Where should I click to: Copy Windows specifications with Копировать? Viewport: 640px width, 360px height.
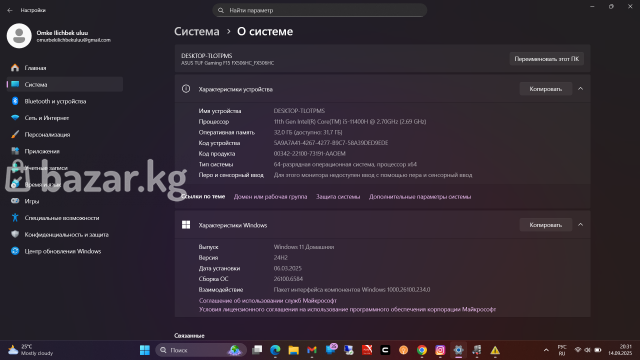[x=545, y=225]
